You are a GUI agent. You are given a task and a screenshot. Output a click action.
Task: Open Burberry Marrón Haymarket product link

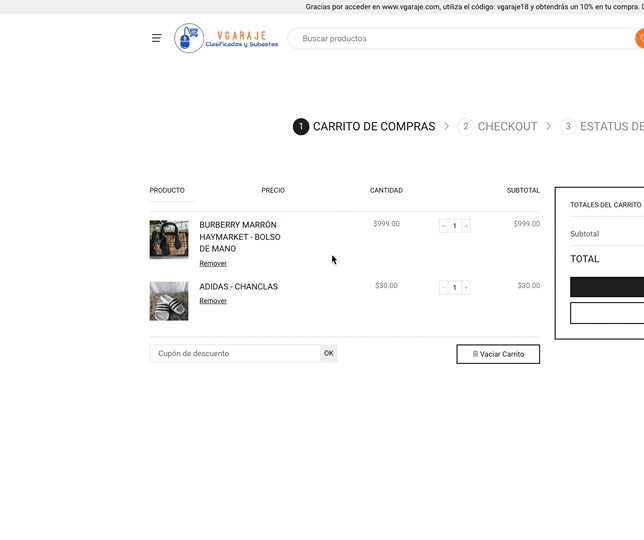tap(240, 237)
